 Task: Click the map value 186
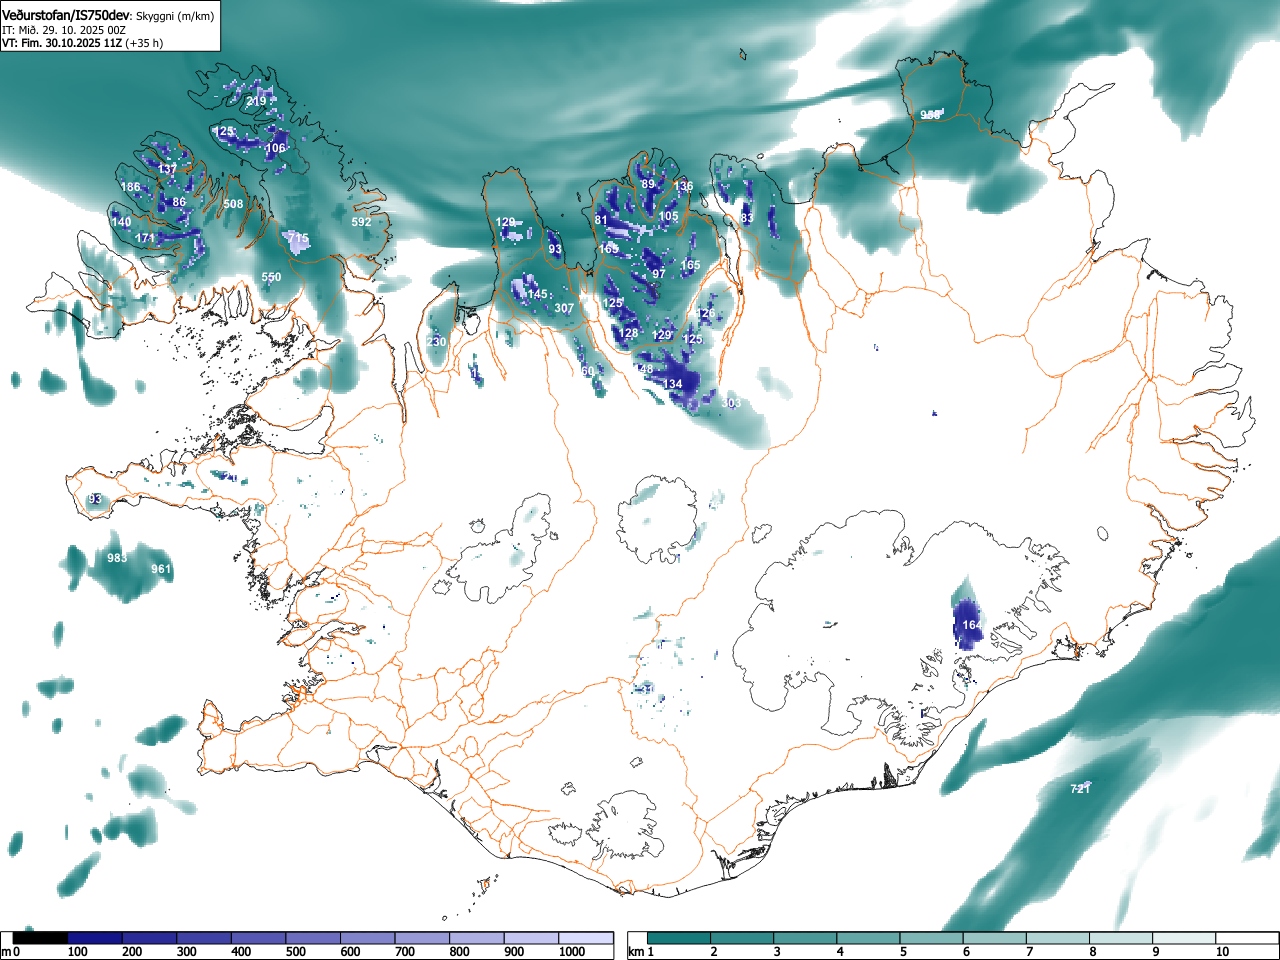[130, 187]
